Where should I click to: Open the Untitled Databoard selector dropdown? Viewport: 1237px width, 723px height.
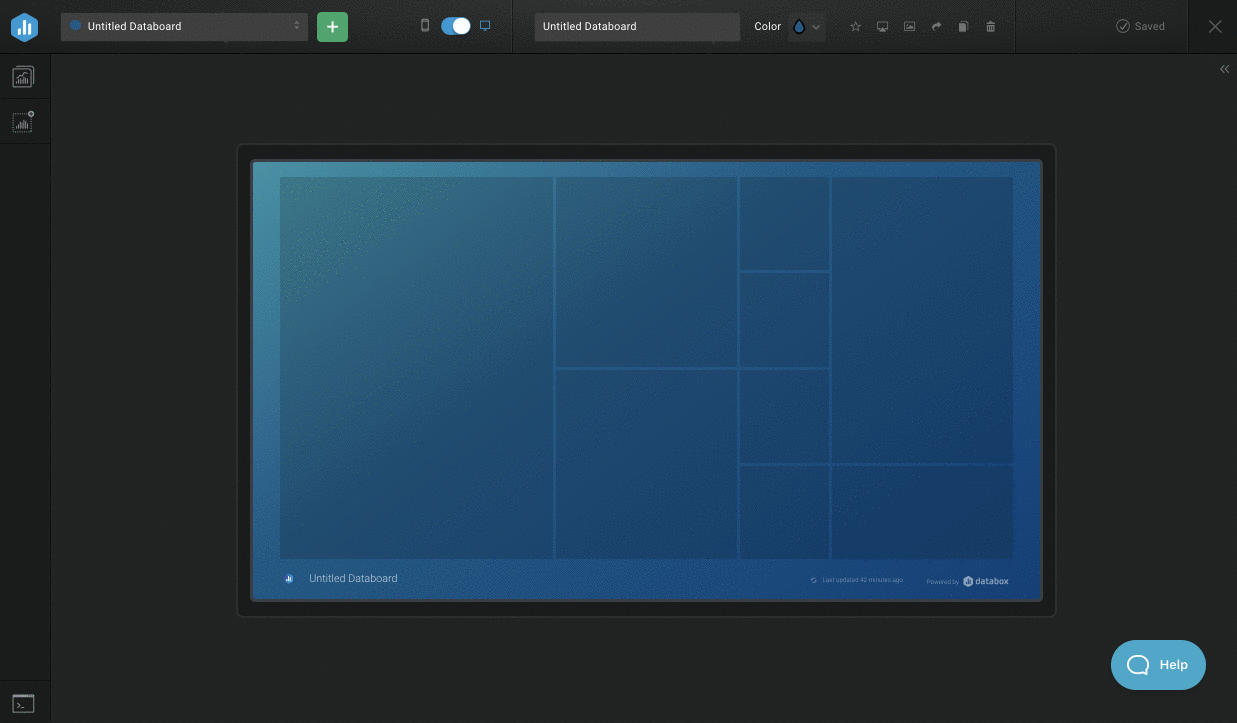pos(184,27)
